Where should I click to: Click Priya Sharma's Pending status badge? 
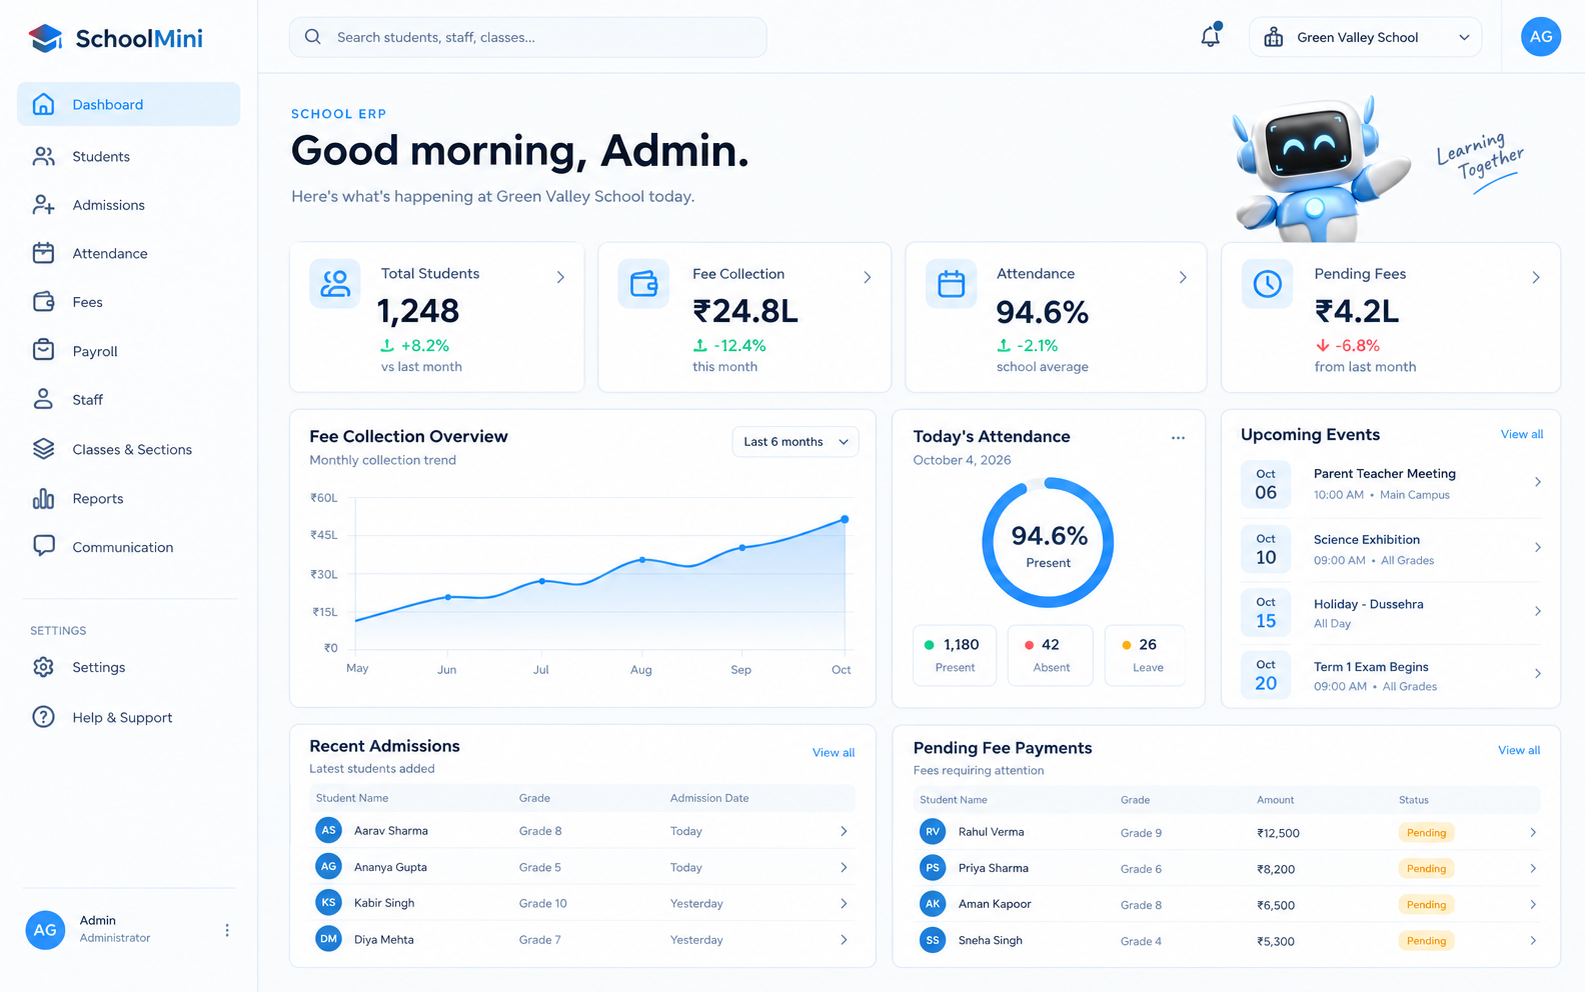(x=1426, y=868)
